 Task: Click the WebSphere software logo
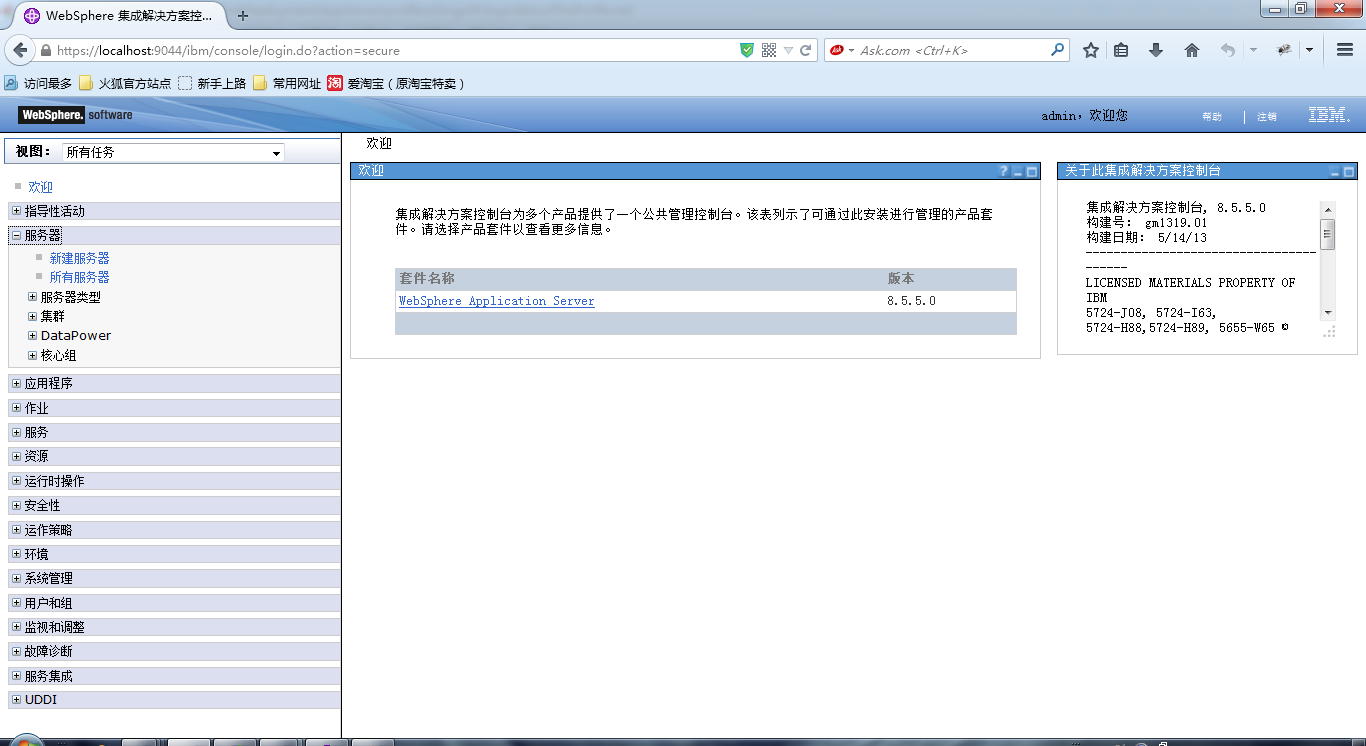77,115
